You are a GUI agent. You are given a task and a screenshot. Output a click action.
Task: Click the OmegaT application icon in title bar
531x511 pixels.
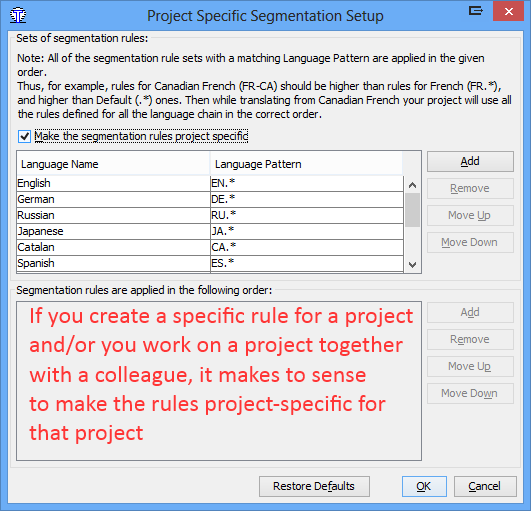(18, 15)
